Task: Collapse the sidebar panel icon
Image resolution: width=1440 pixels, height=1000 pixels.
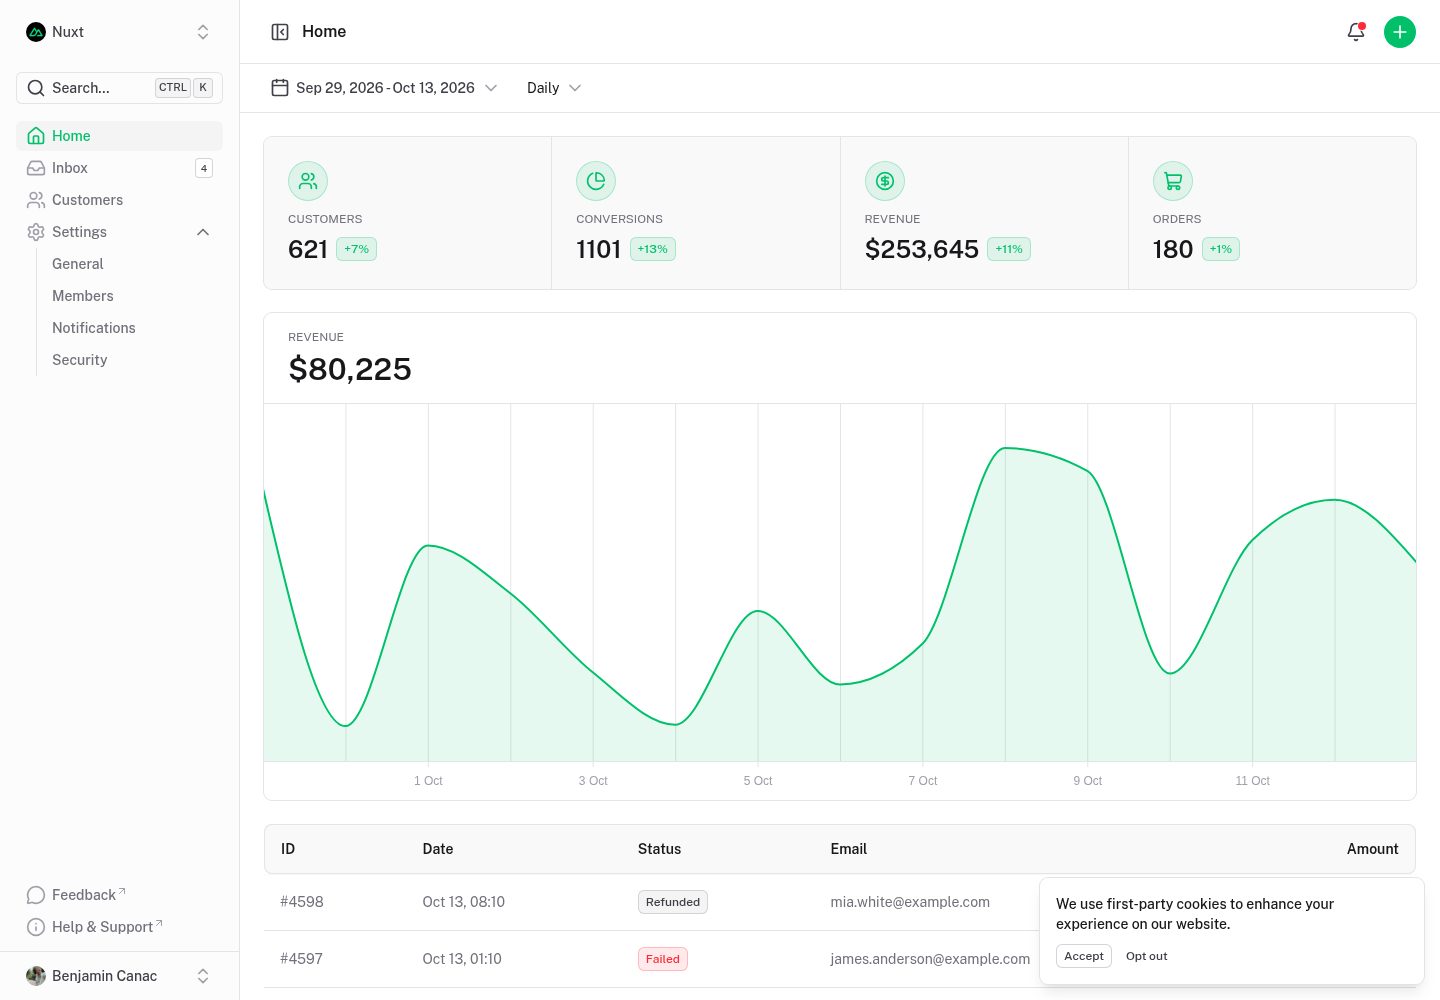Action: (x=280, y=32)
